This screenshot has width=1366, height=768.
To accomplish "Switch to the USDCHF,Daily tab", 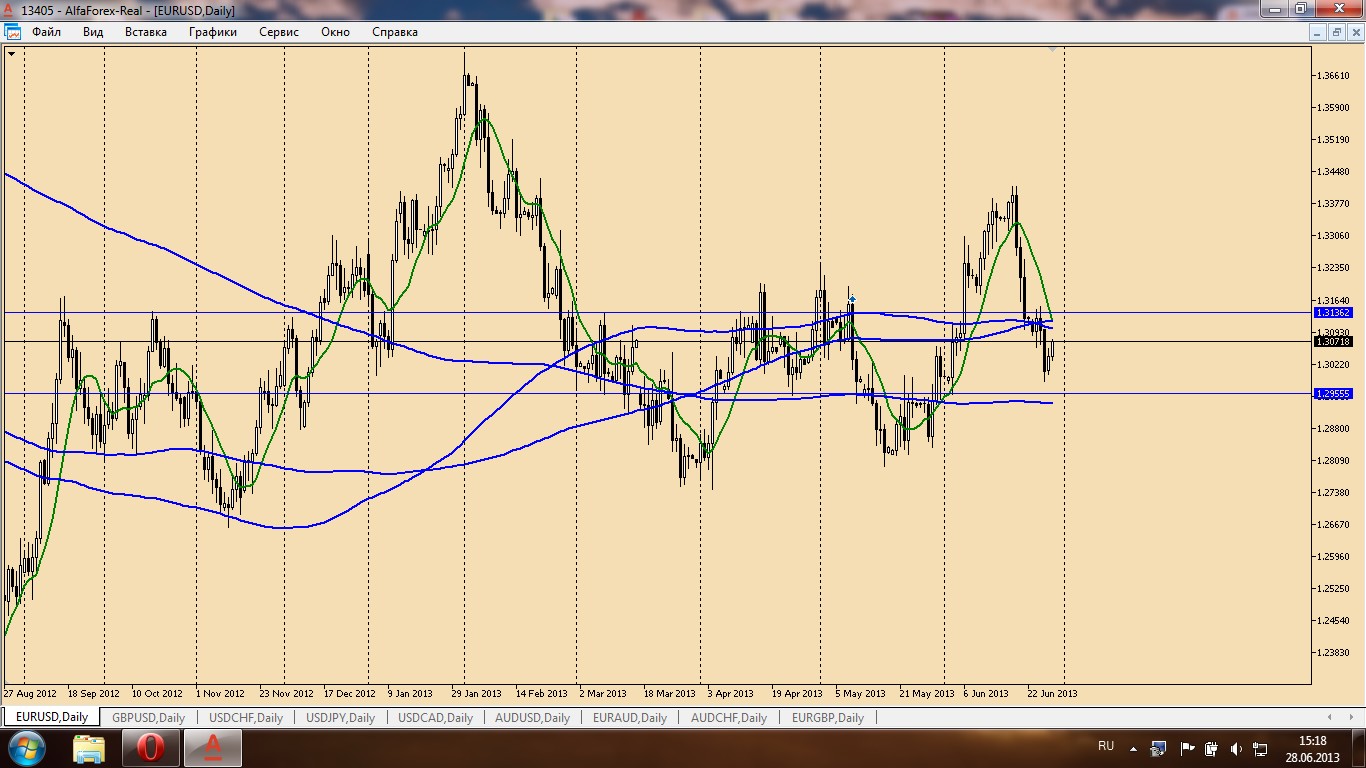I will point(246,717).
